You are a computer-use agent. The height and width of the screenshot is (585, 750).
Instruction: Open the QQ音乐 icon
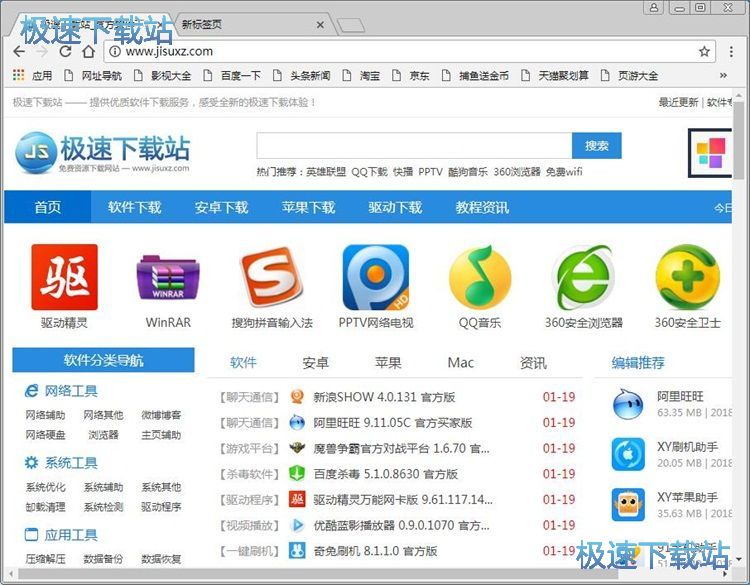coord(480,277)
